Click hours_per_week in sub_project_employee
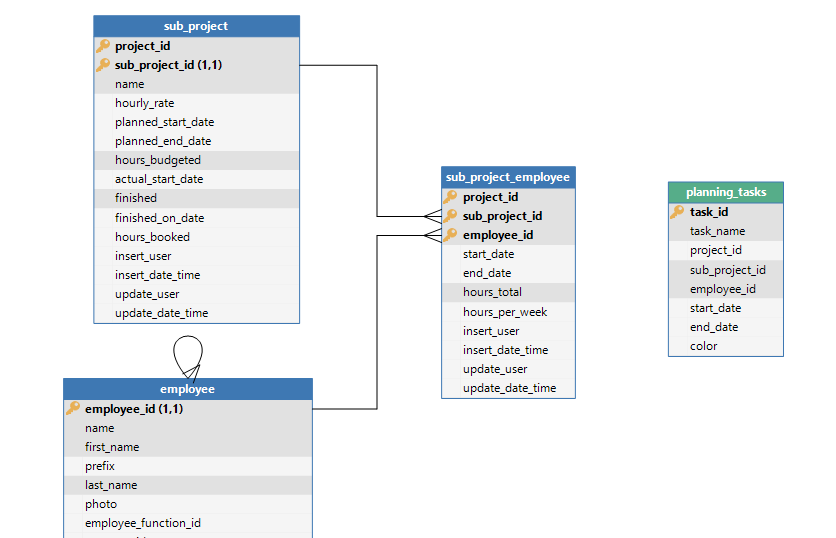836x538 pixels. [505, 312]
